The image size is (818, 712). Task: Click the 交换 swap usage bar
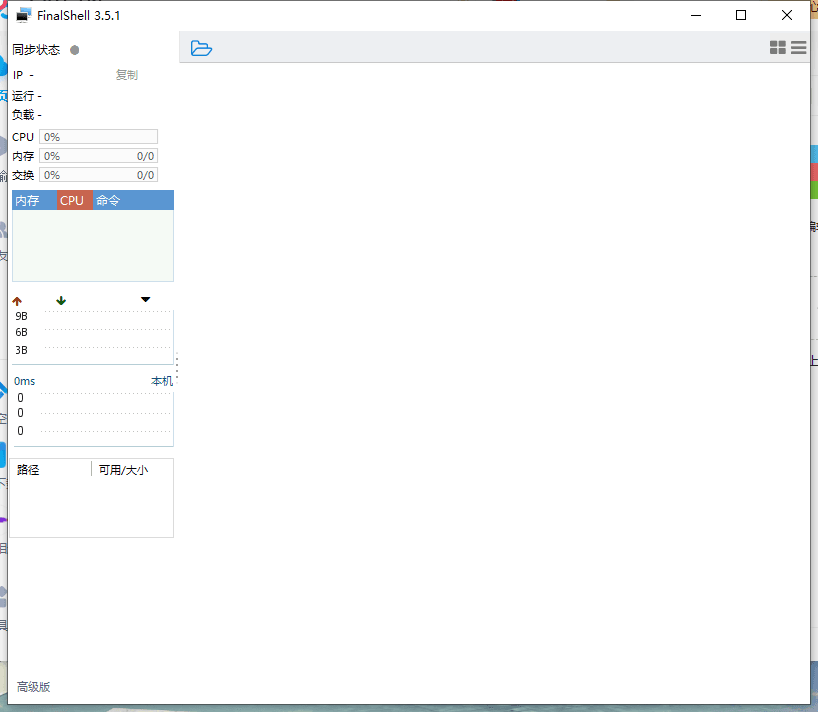(98, 175)
